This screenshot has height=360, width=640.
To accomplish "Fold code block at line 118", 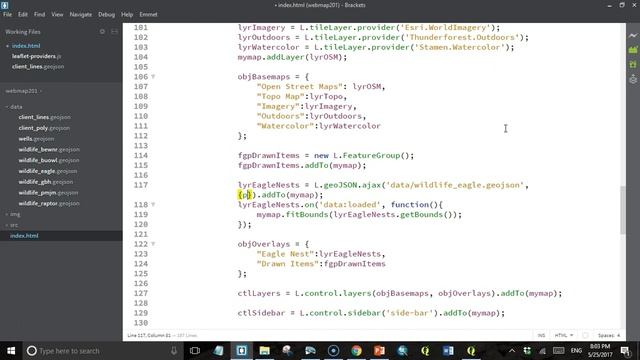I will coord(153,204).
